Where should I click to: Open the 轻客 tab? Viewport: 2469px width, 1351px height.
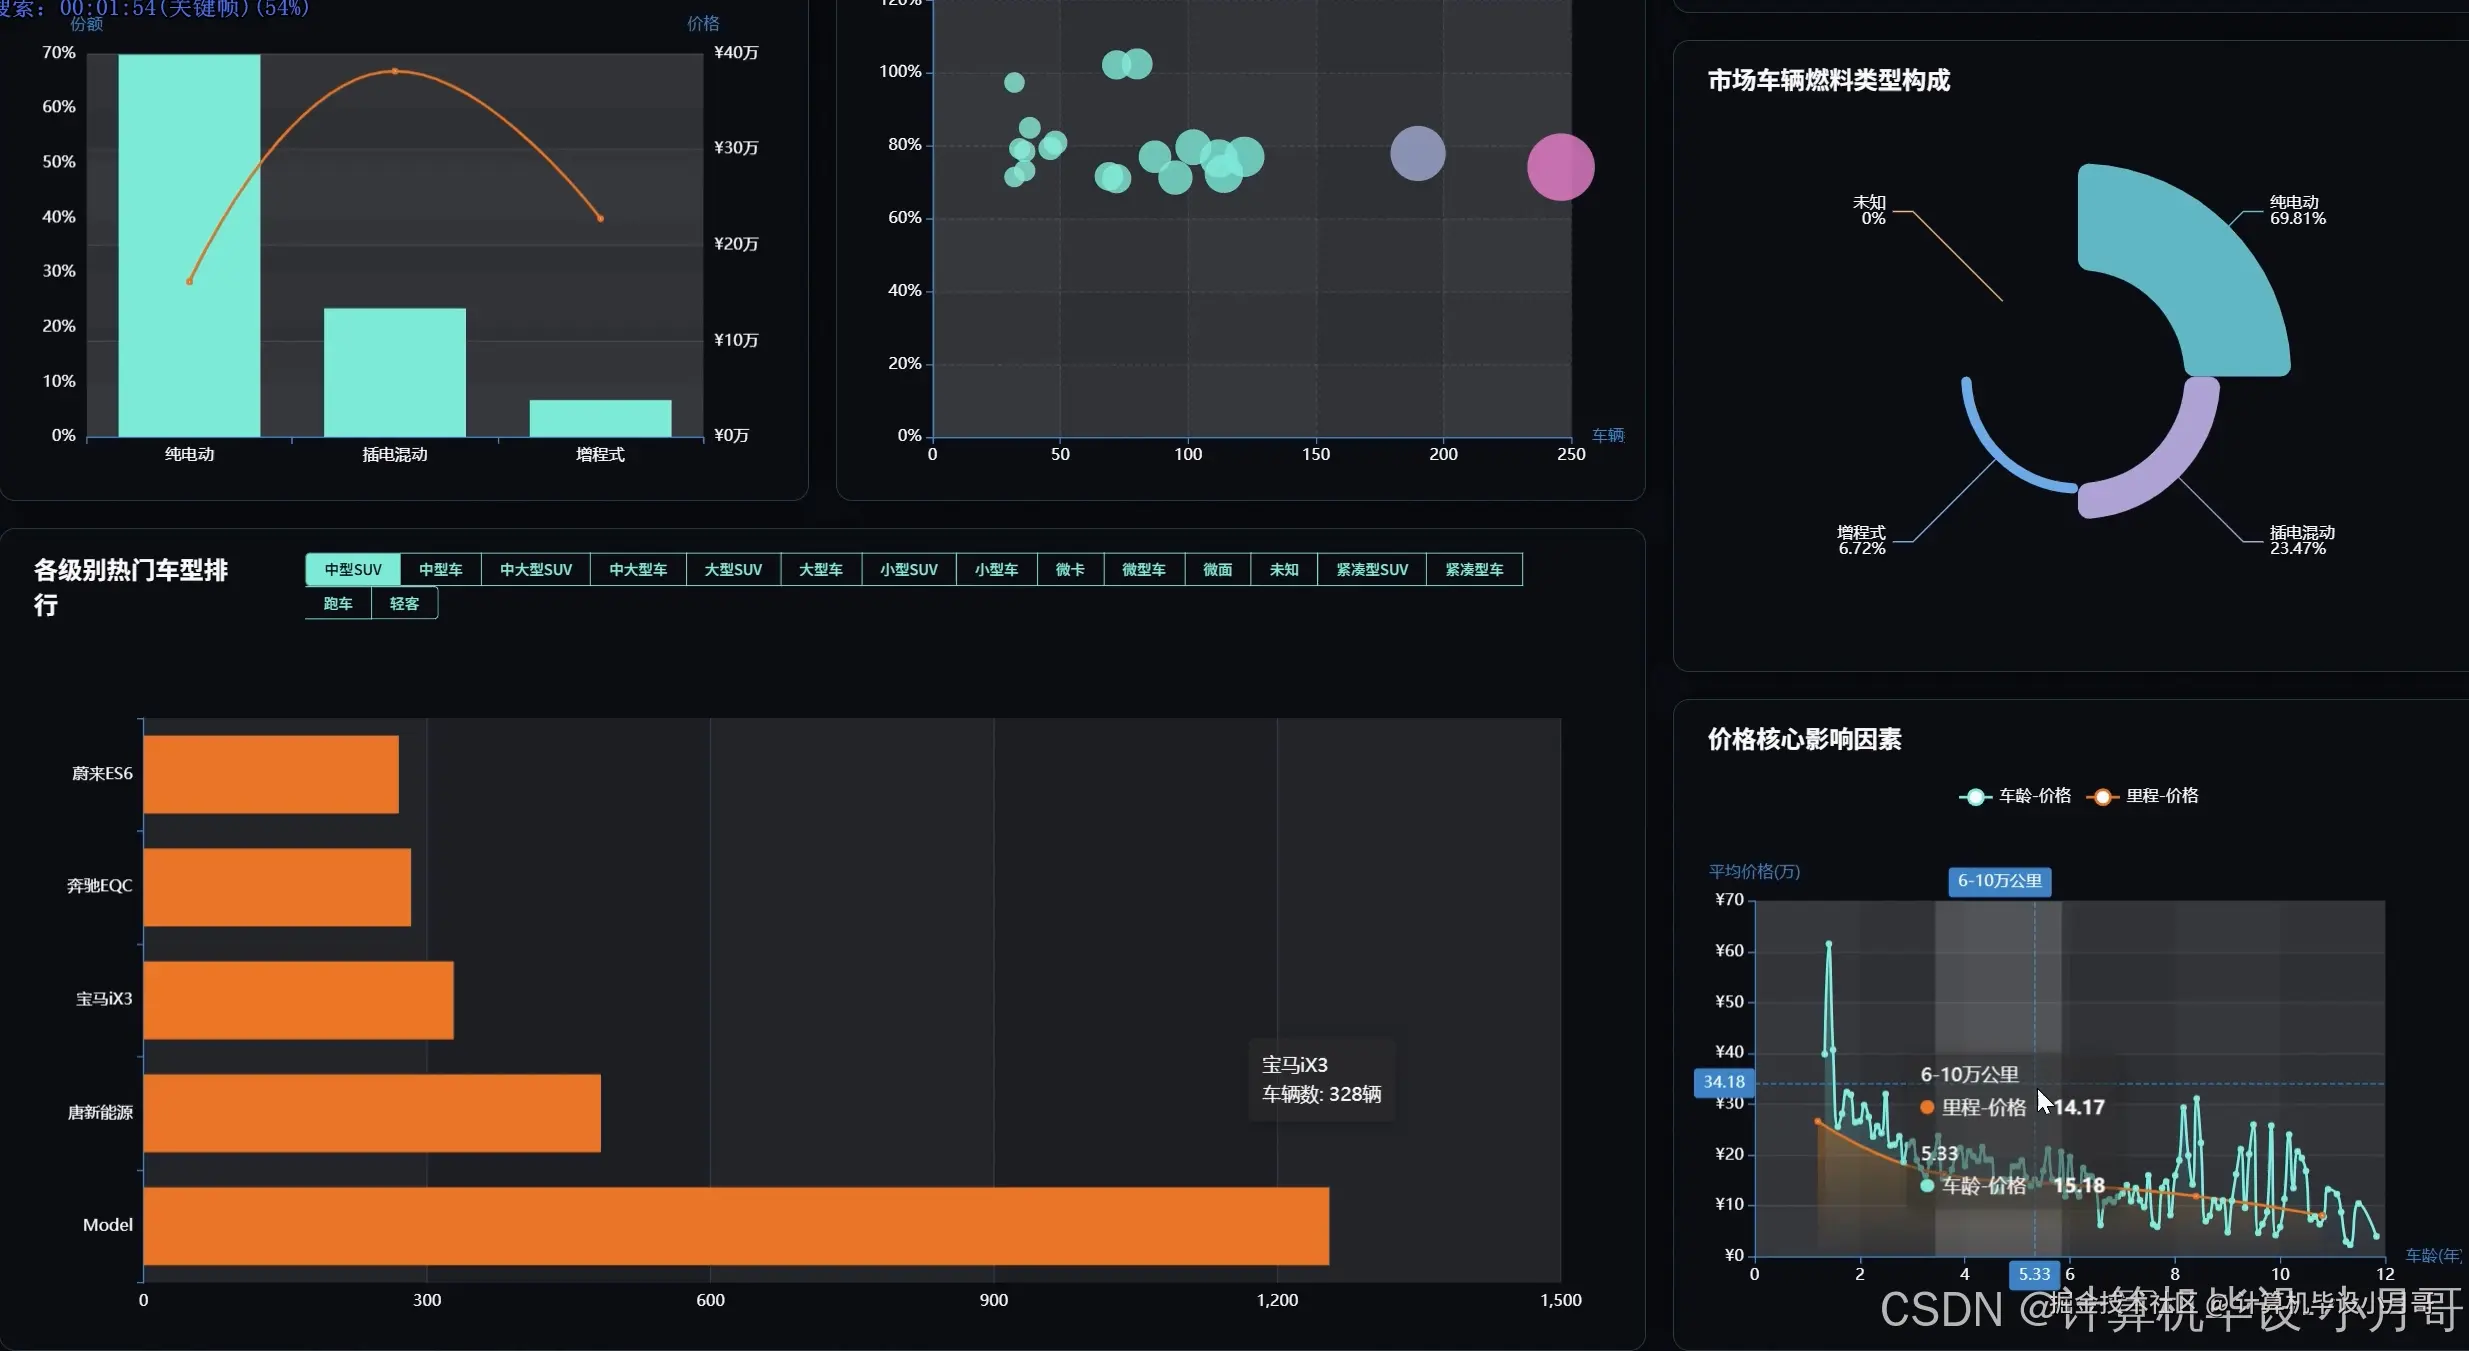click(404, 604)
